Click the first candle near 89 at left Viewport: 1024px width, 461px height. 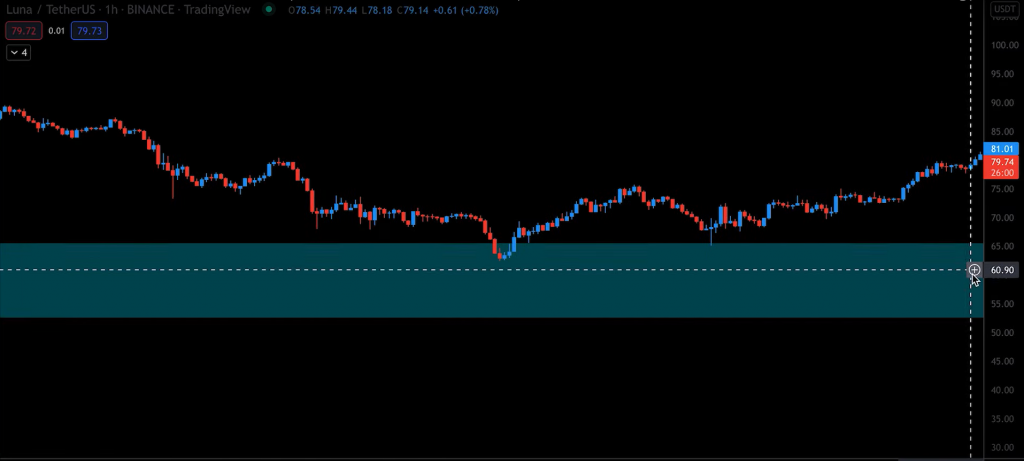pyautogui.click(x=5, y=110)
